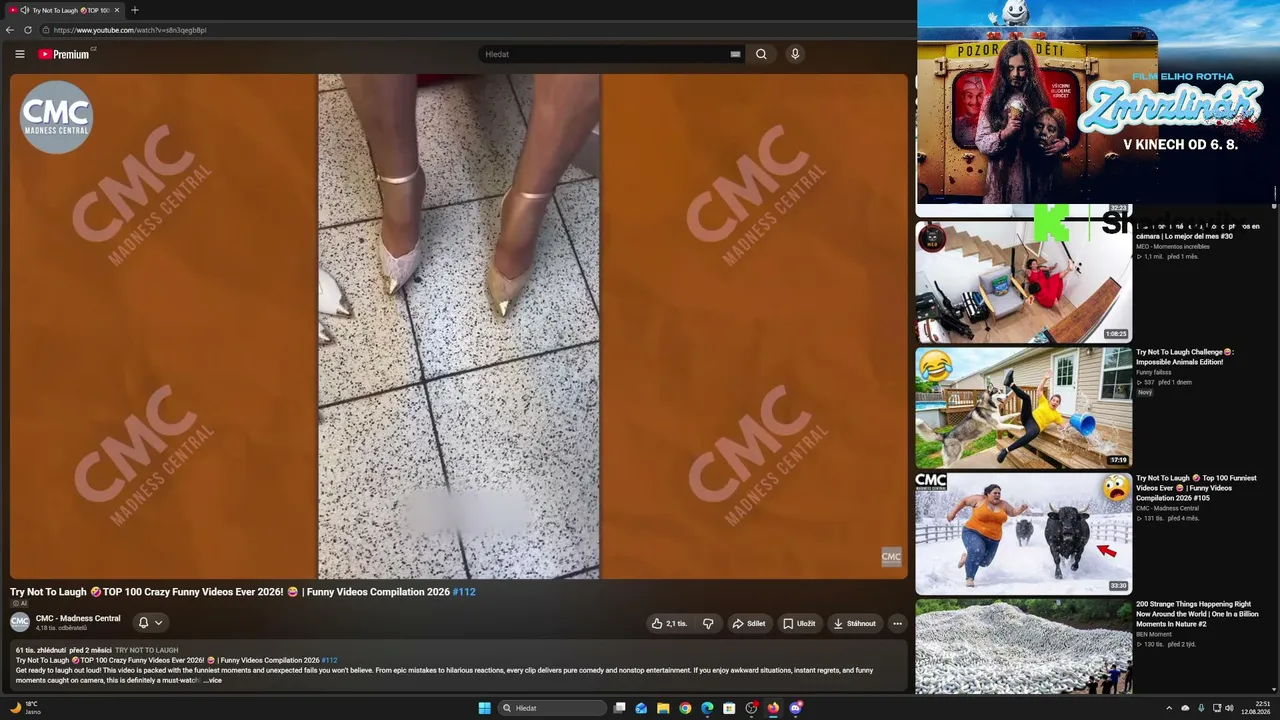
Task: Show hidden system tray icons chevron
Action: point(1169,708)
